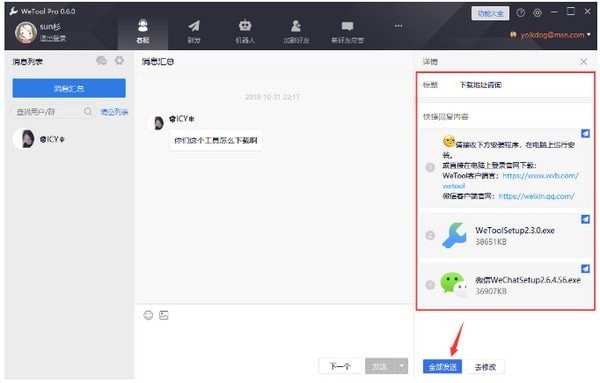Toggle the checkbox on the text reply item
The height and width of the screenshot is (383, 600).
(585, 133)
